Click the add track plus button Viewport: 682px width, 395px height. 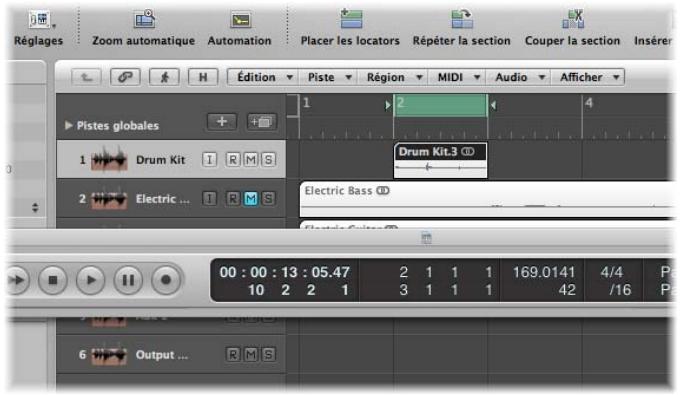point(222,121)
